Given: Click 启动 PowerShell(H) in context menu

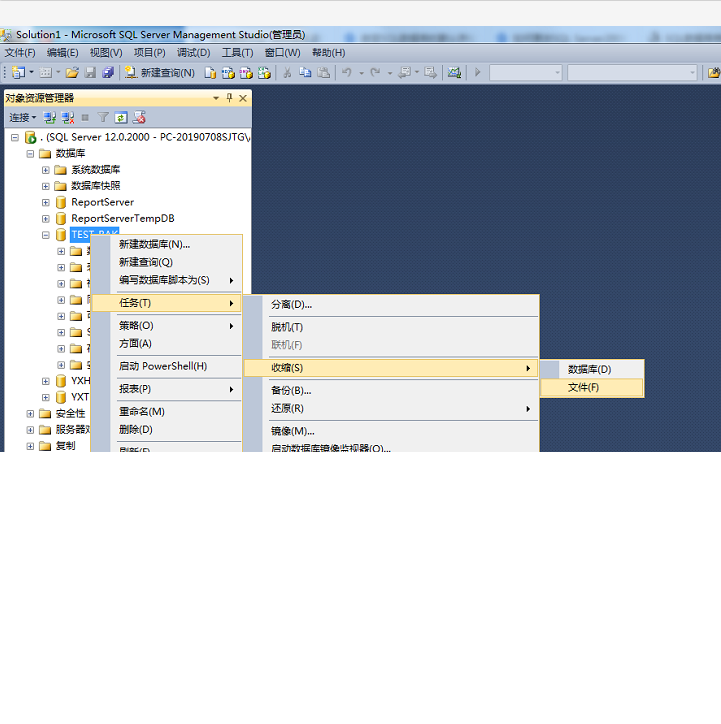Looking at the screenshot, I should [163, 366].
